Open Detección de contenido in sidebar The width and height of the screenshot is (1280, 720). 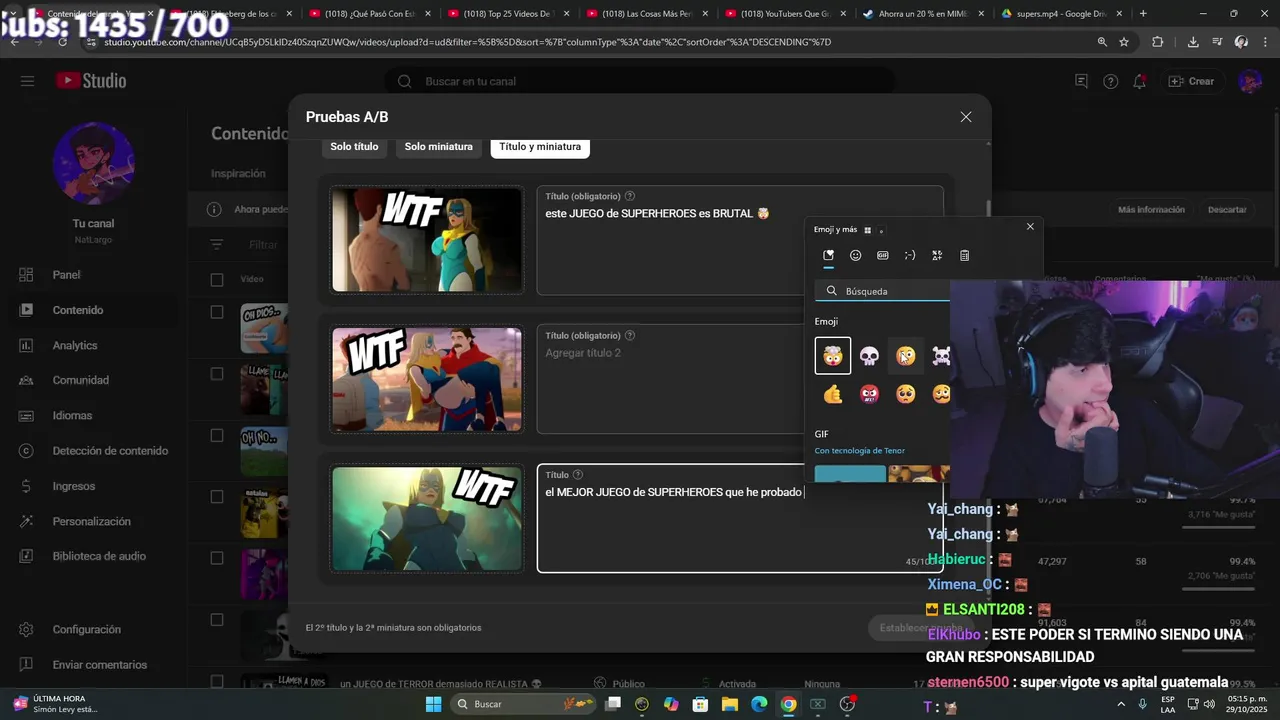pyautogui.click(x=94, y=451)
